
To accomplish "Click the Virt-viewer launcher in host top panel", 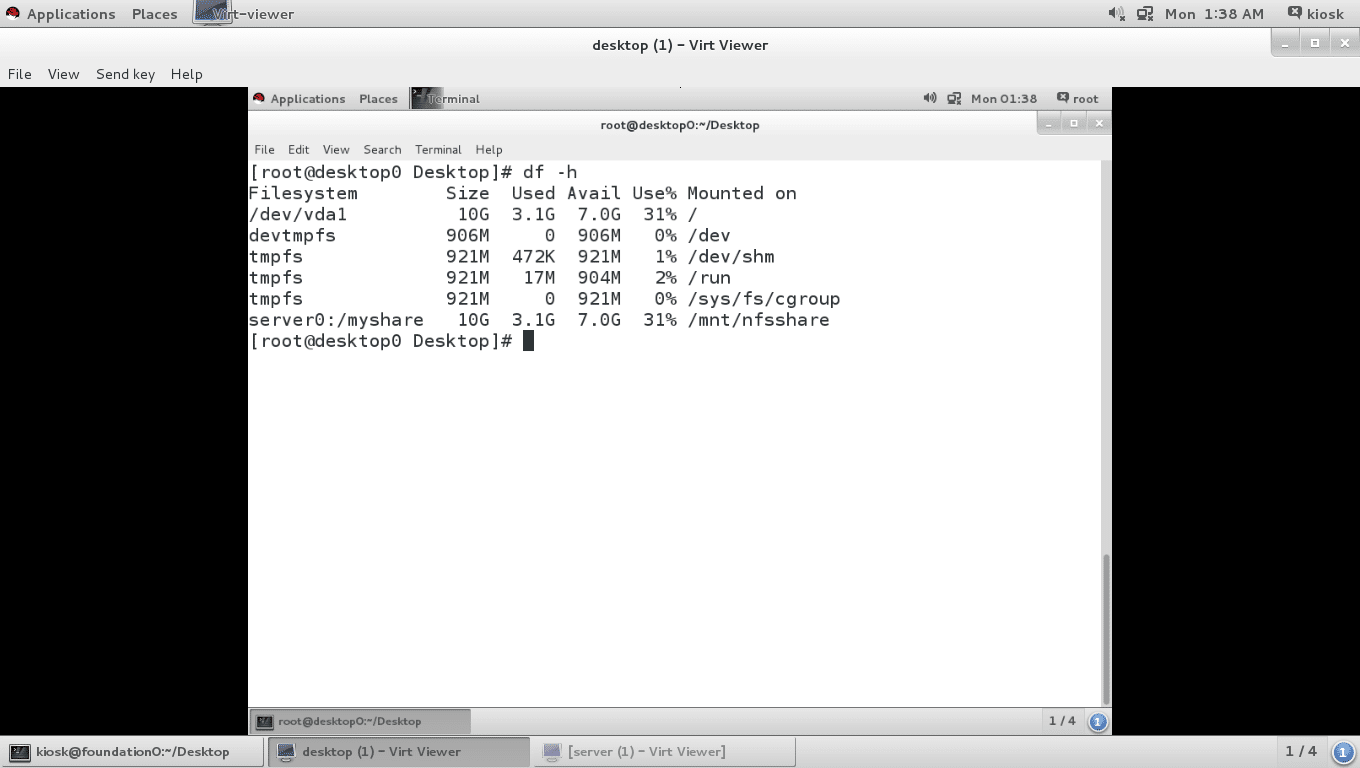I will (244, 14).
